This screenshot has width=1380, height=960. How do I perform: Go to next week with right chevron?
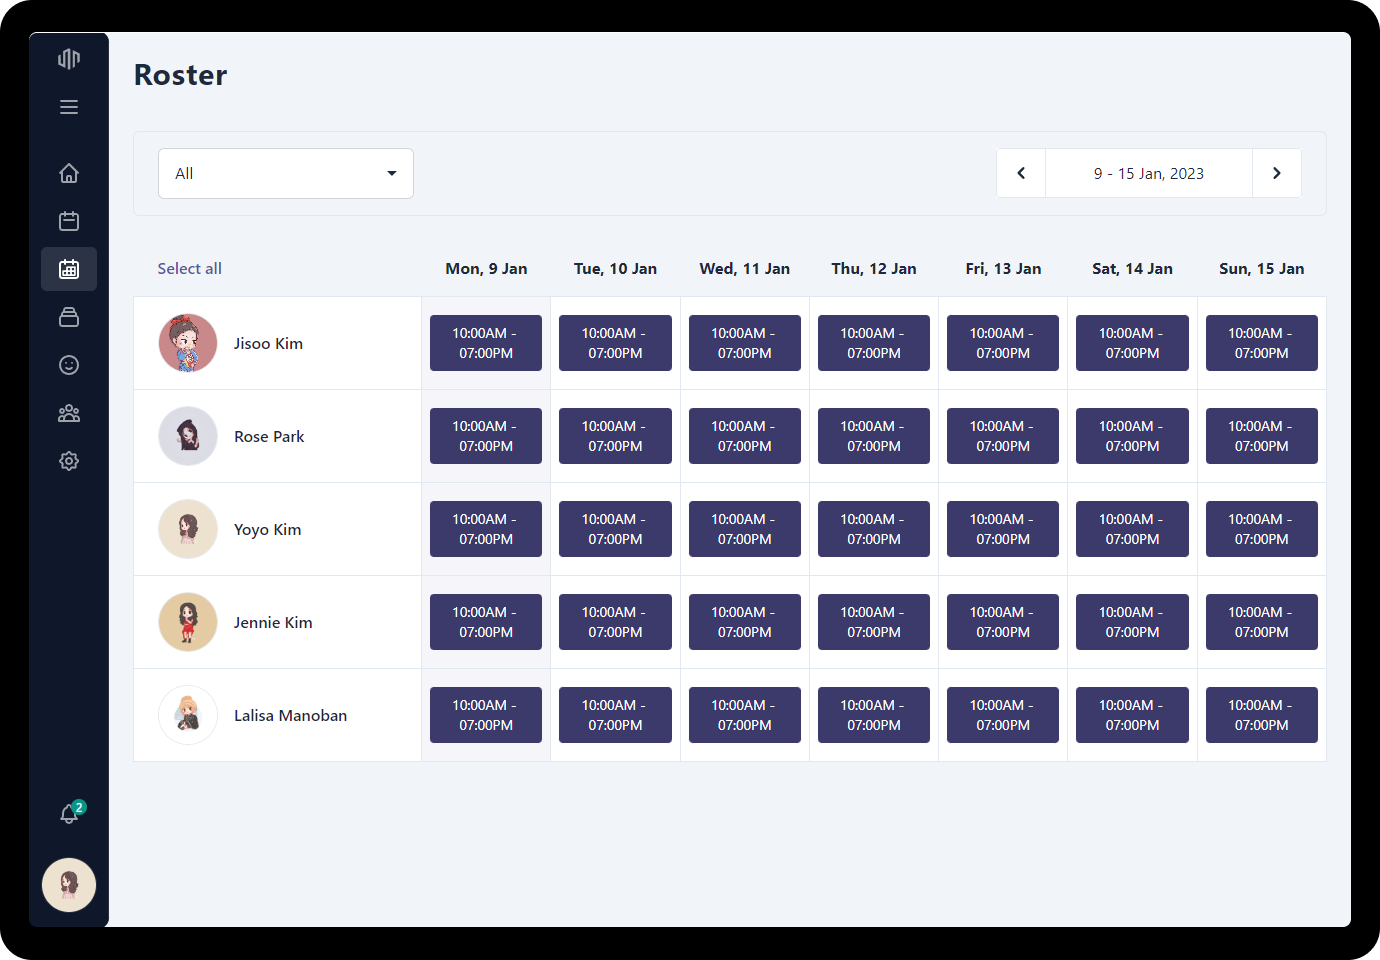(1276, 174)
